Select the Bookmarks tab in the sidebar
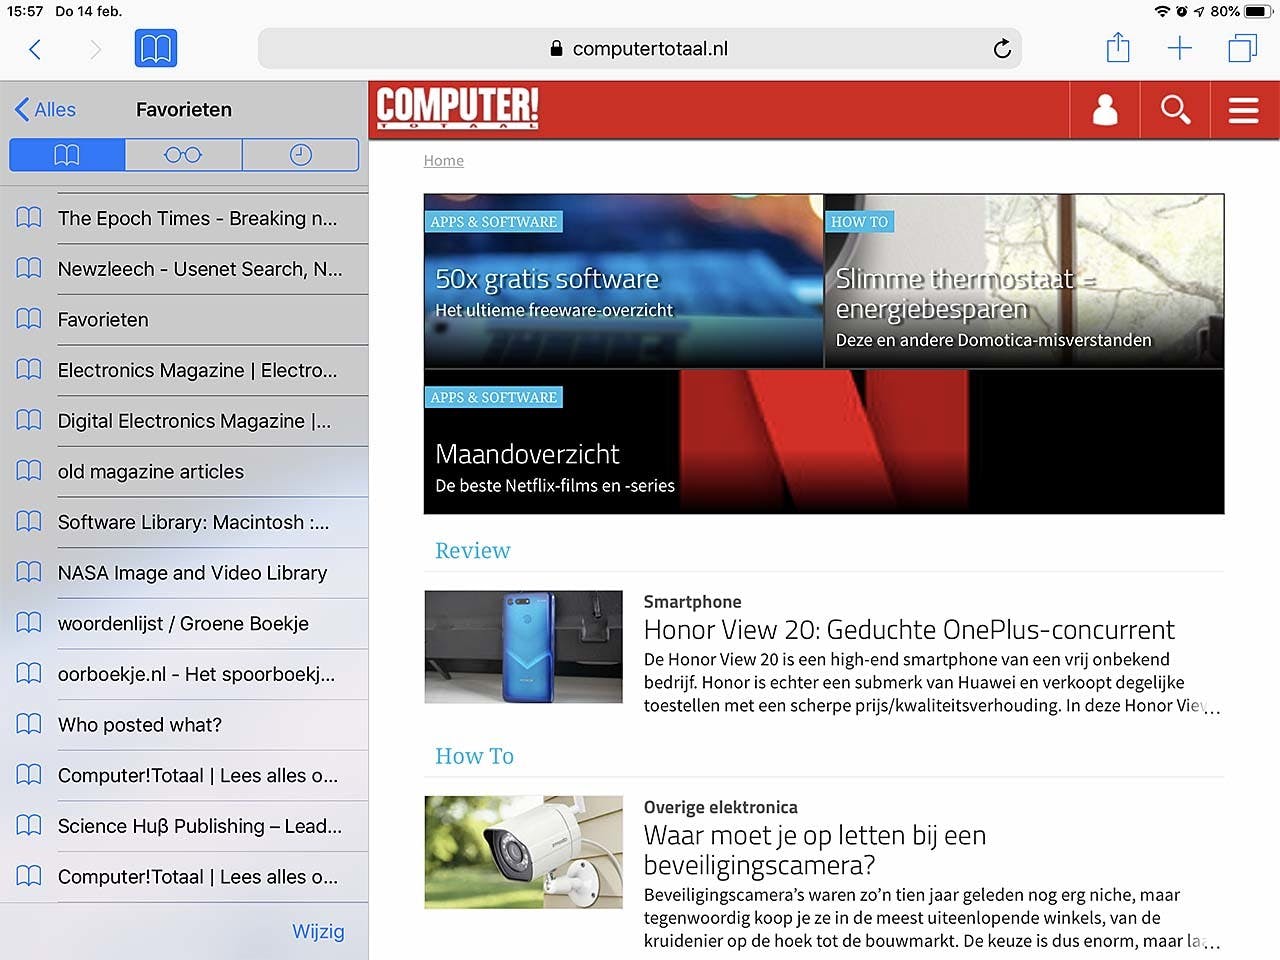Viewport: 1280px width, 960px height. click(x=66, y=154)
